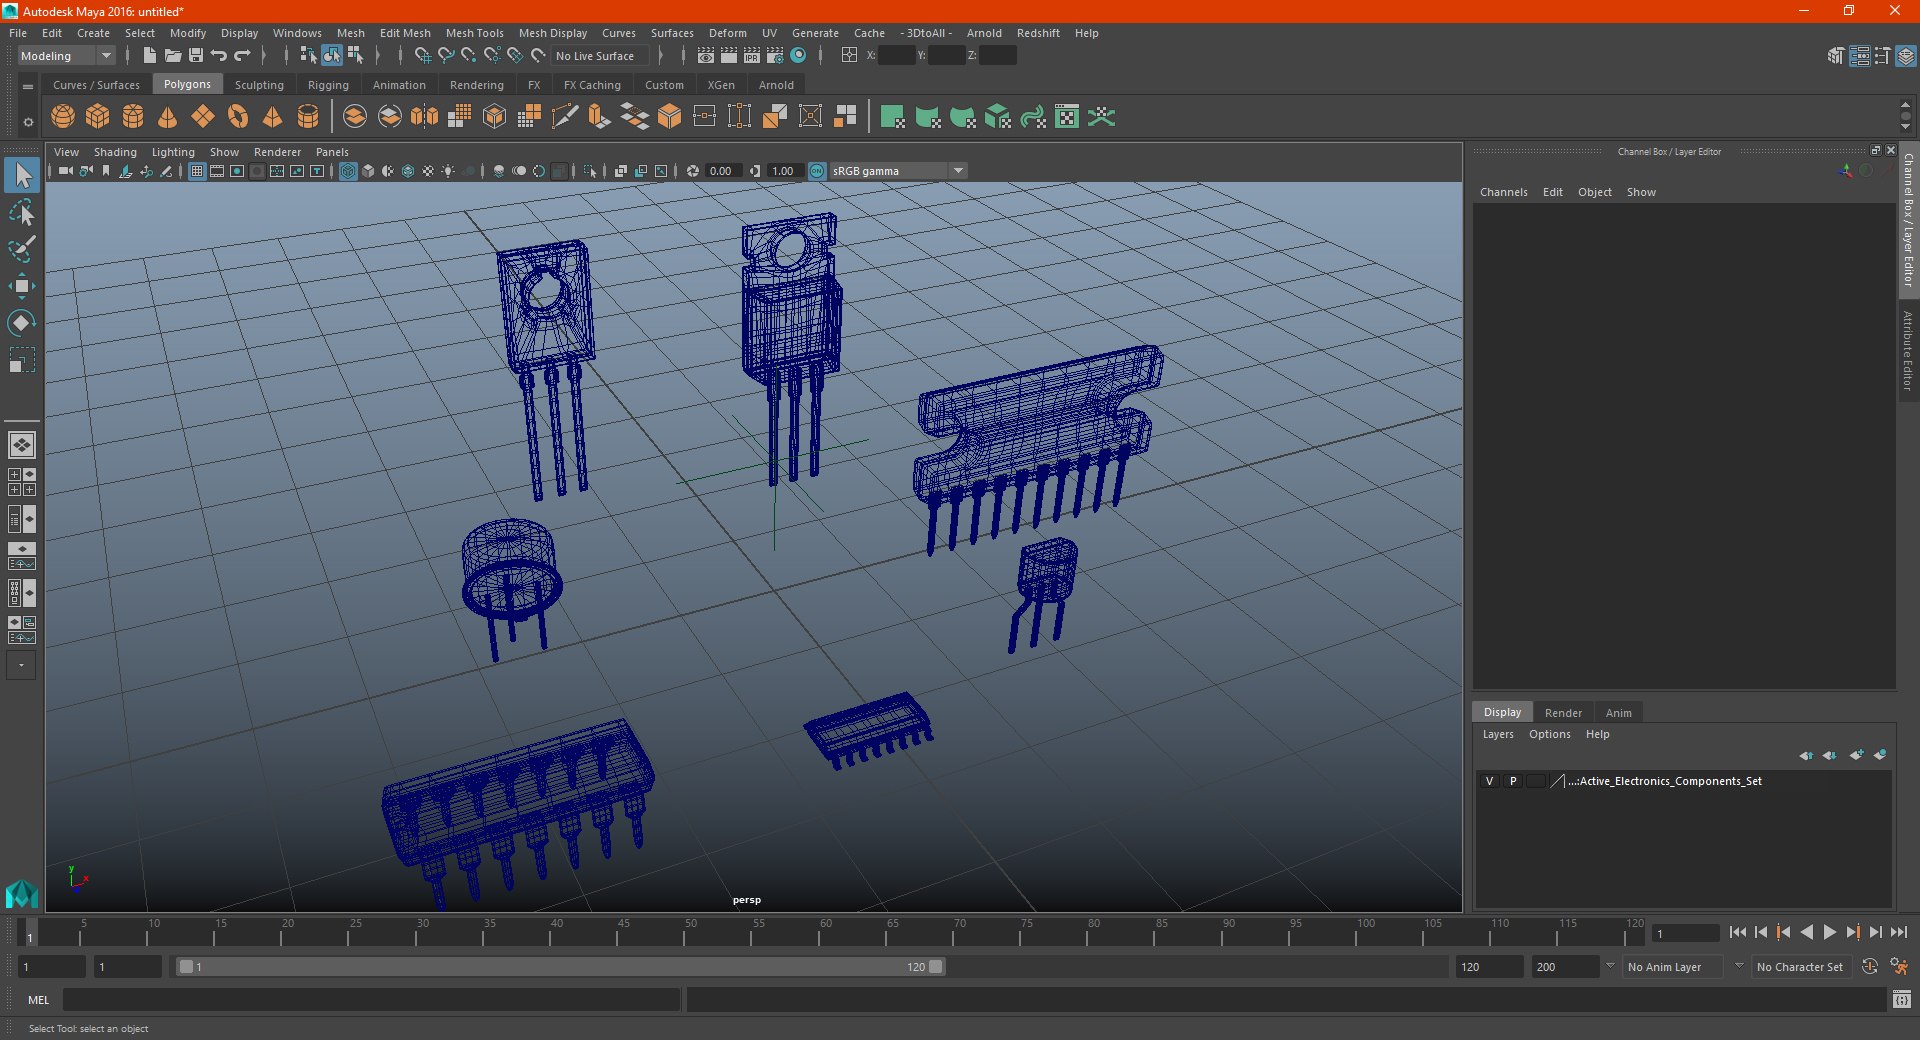Toggle smooth shade all in viewport
This screenshot has height=1040, width=1920.
coord(368,171)
